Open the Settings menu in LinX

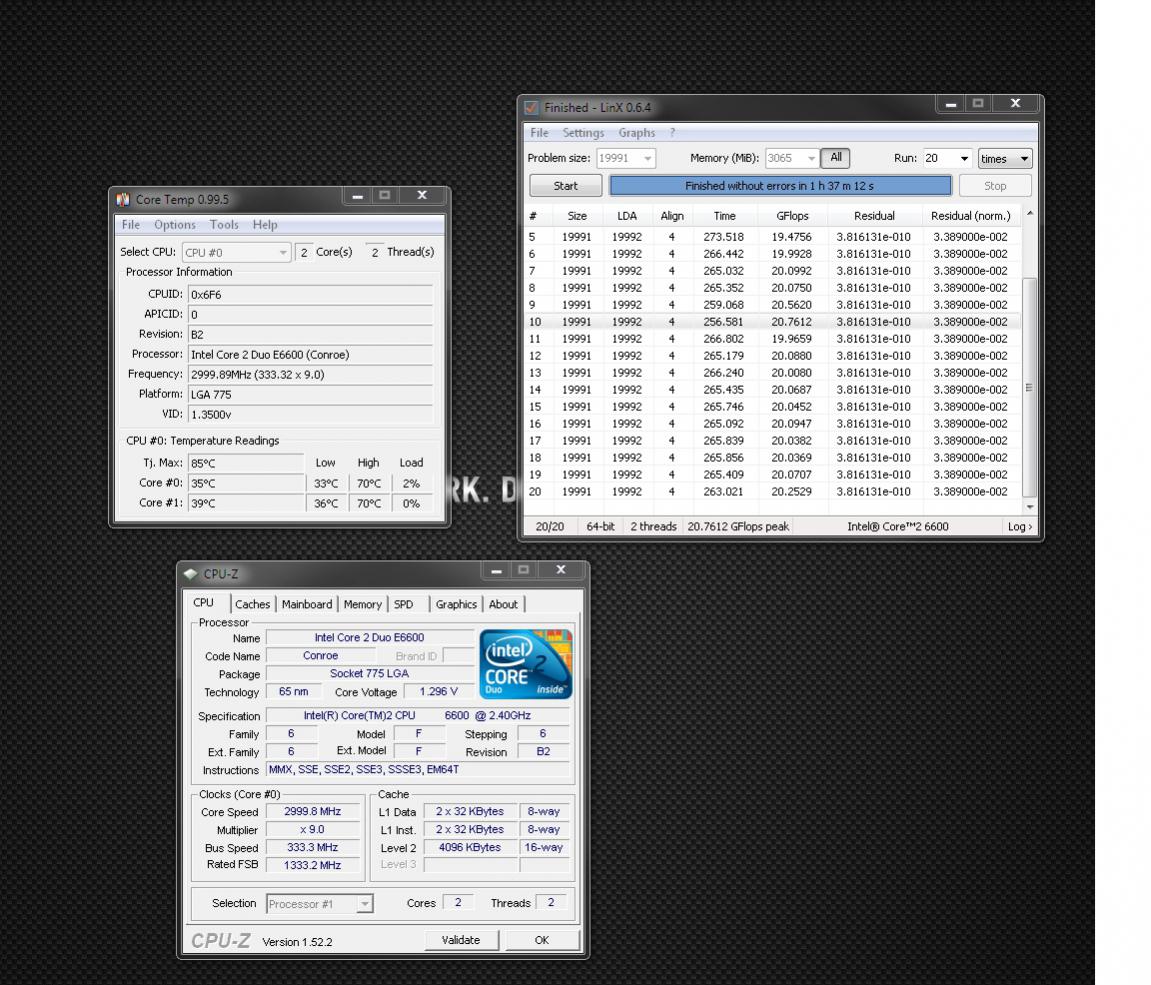584,133
